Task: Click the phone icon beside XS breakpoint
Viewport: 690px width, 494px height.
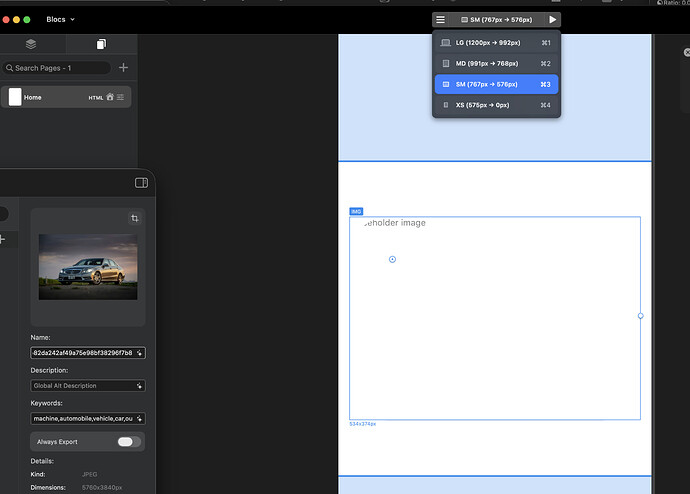Action: tap(446, 105)
